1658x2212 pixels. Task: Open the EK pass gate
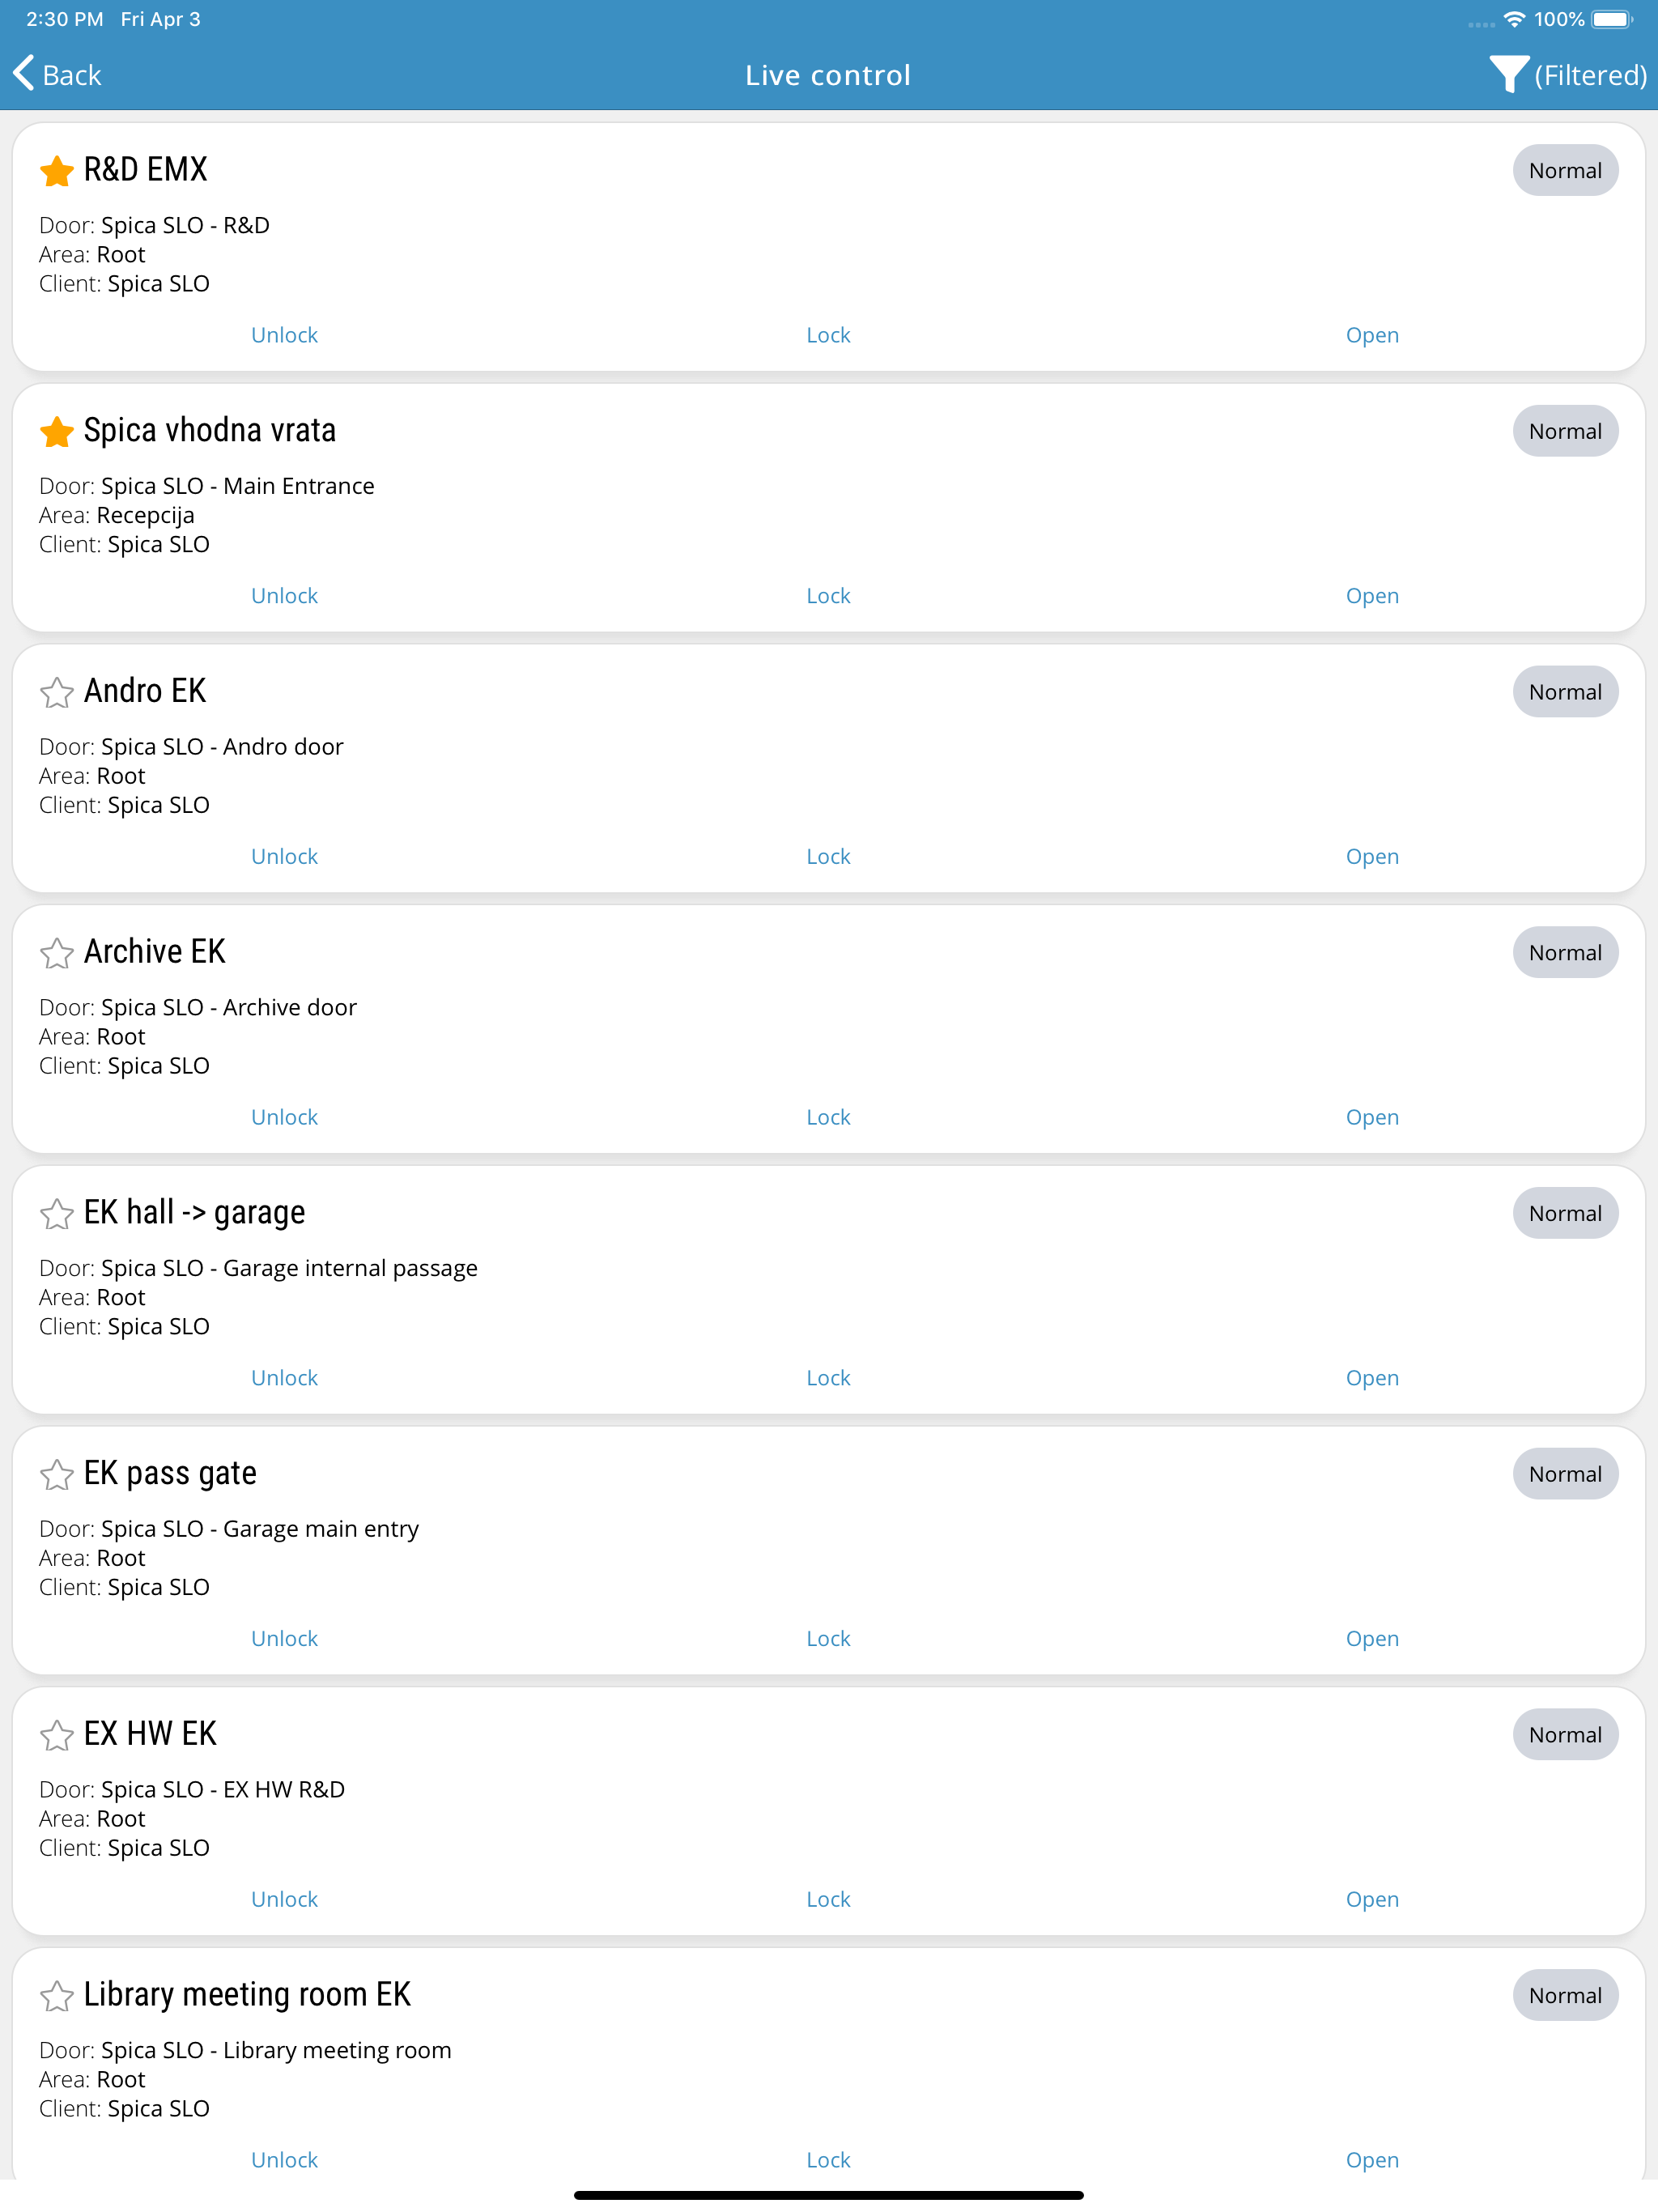click(1371, 1639)
